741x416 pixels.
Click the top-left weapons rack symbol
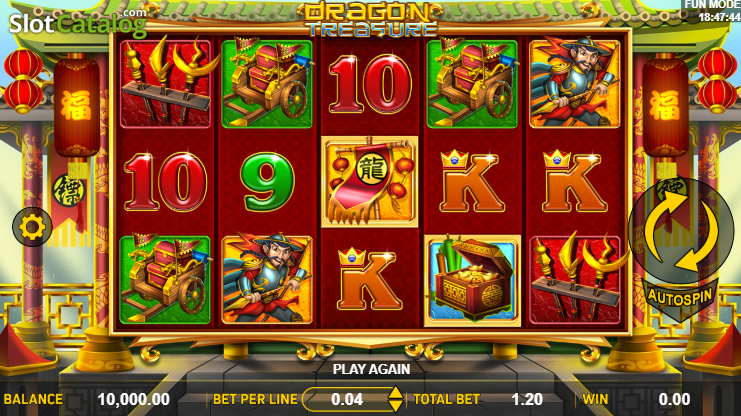[165, 84]
